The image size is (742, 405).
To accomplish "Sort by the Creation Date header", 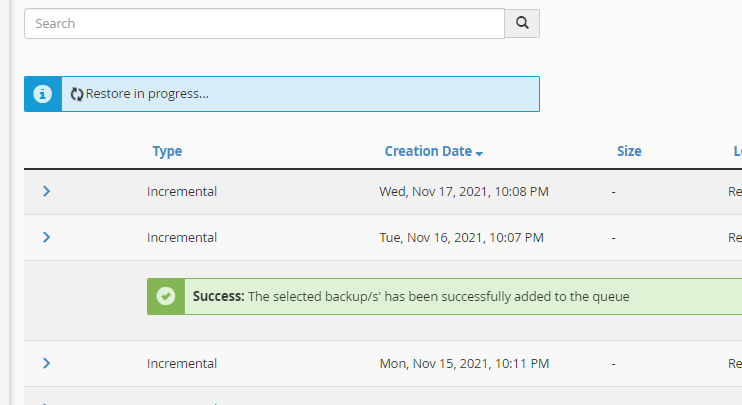I will [427, 151].
